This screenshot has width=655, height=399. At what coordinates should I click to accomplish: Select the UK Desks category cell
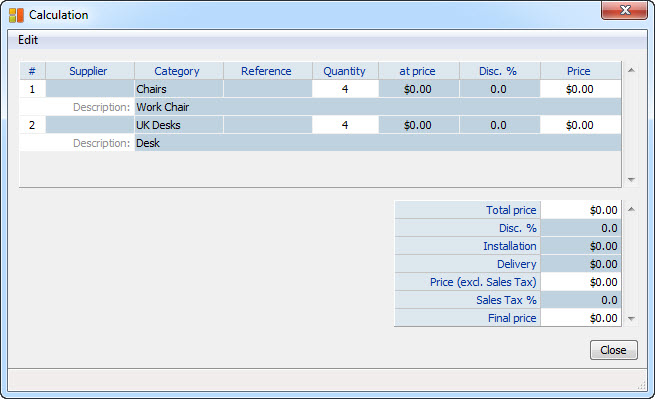pos(179,125)
